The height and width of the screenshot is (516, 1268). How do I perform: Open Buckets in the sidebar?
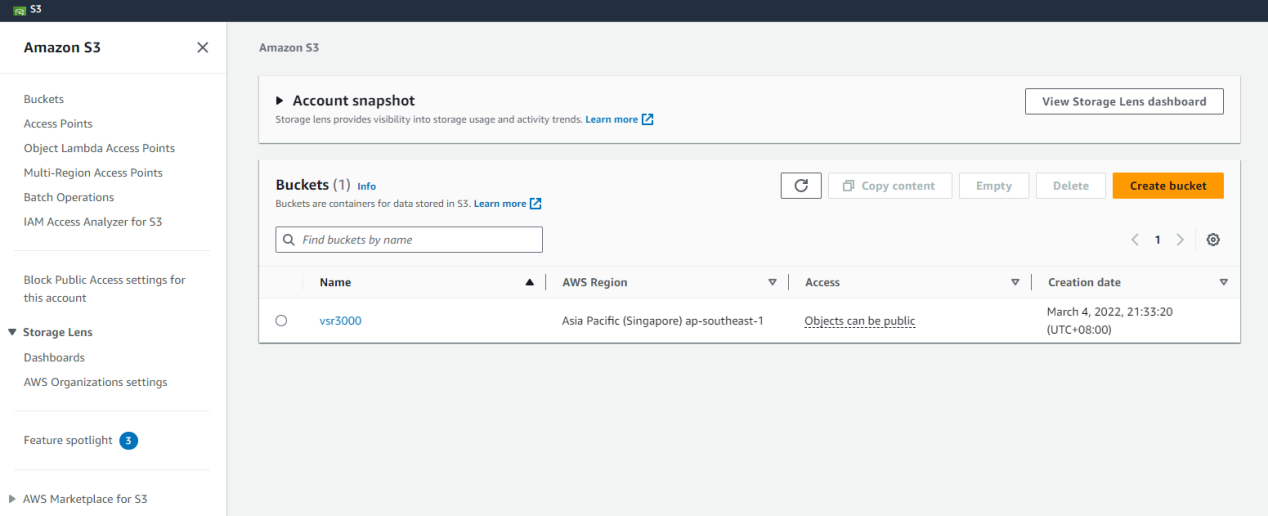pyautogui.click(x=44, y=99)
